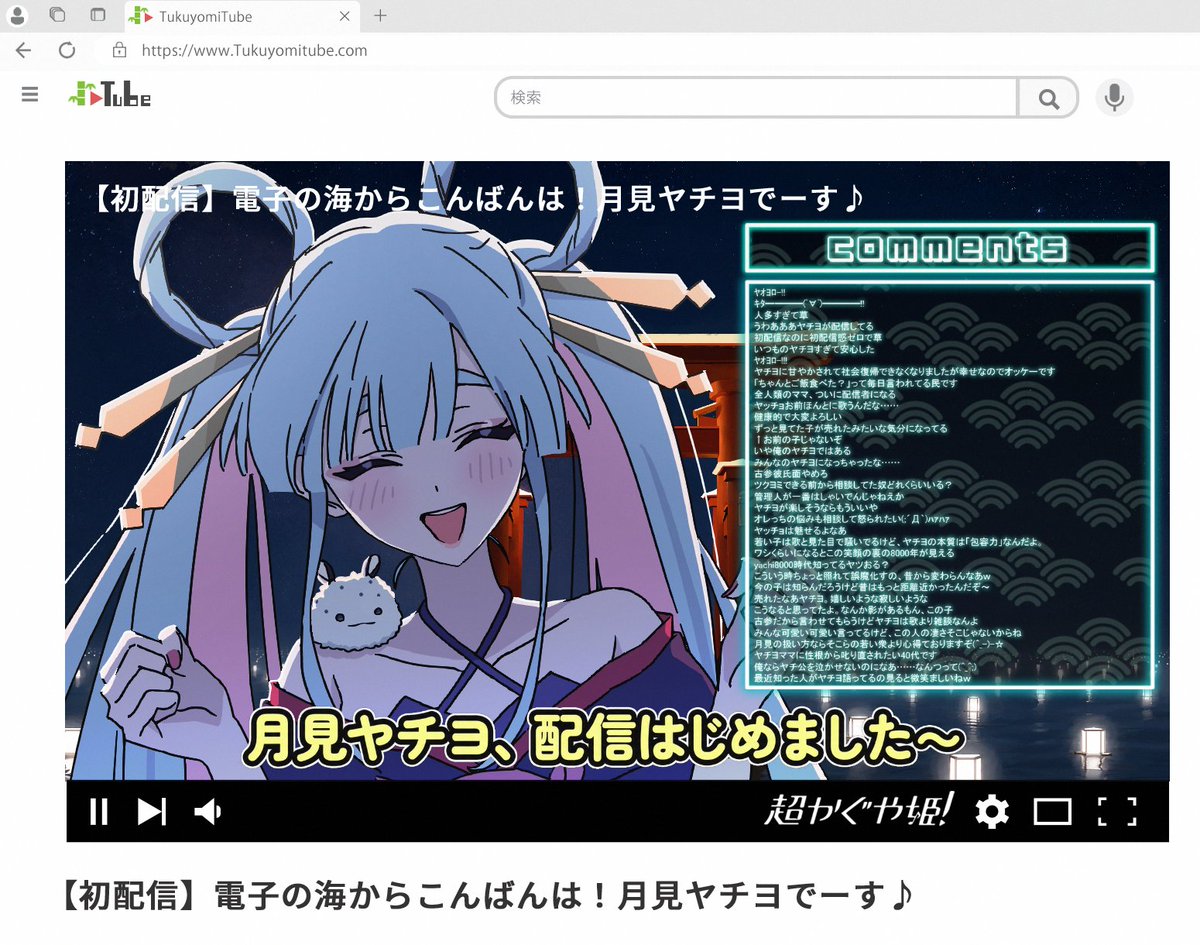
Task: Mute the video volume speaker icon
Action: [x=208, y=811]
